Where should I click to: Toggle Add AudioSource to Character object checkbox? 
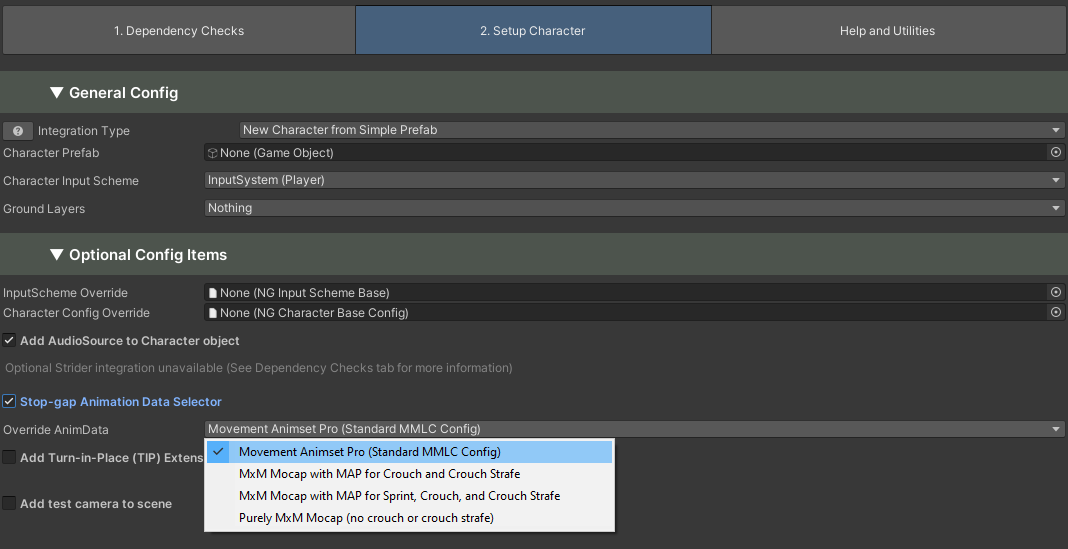(x=9, y=340)
